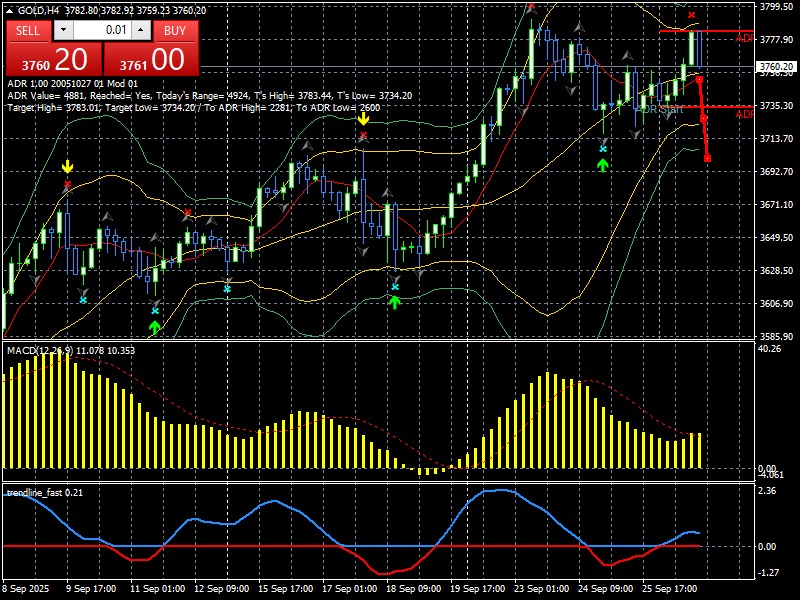Click the green buy arrow below 18 Sep low
800x600 pixels.
[394, 302]
